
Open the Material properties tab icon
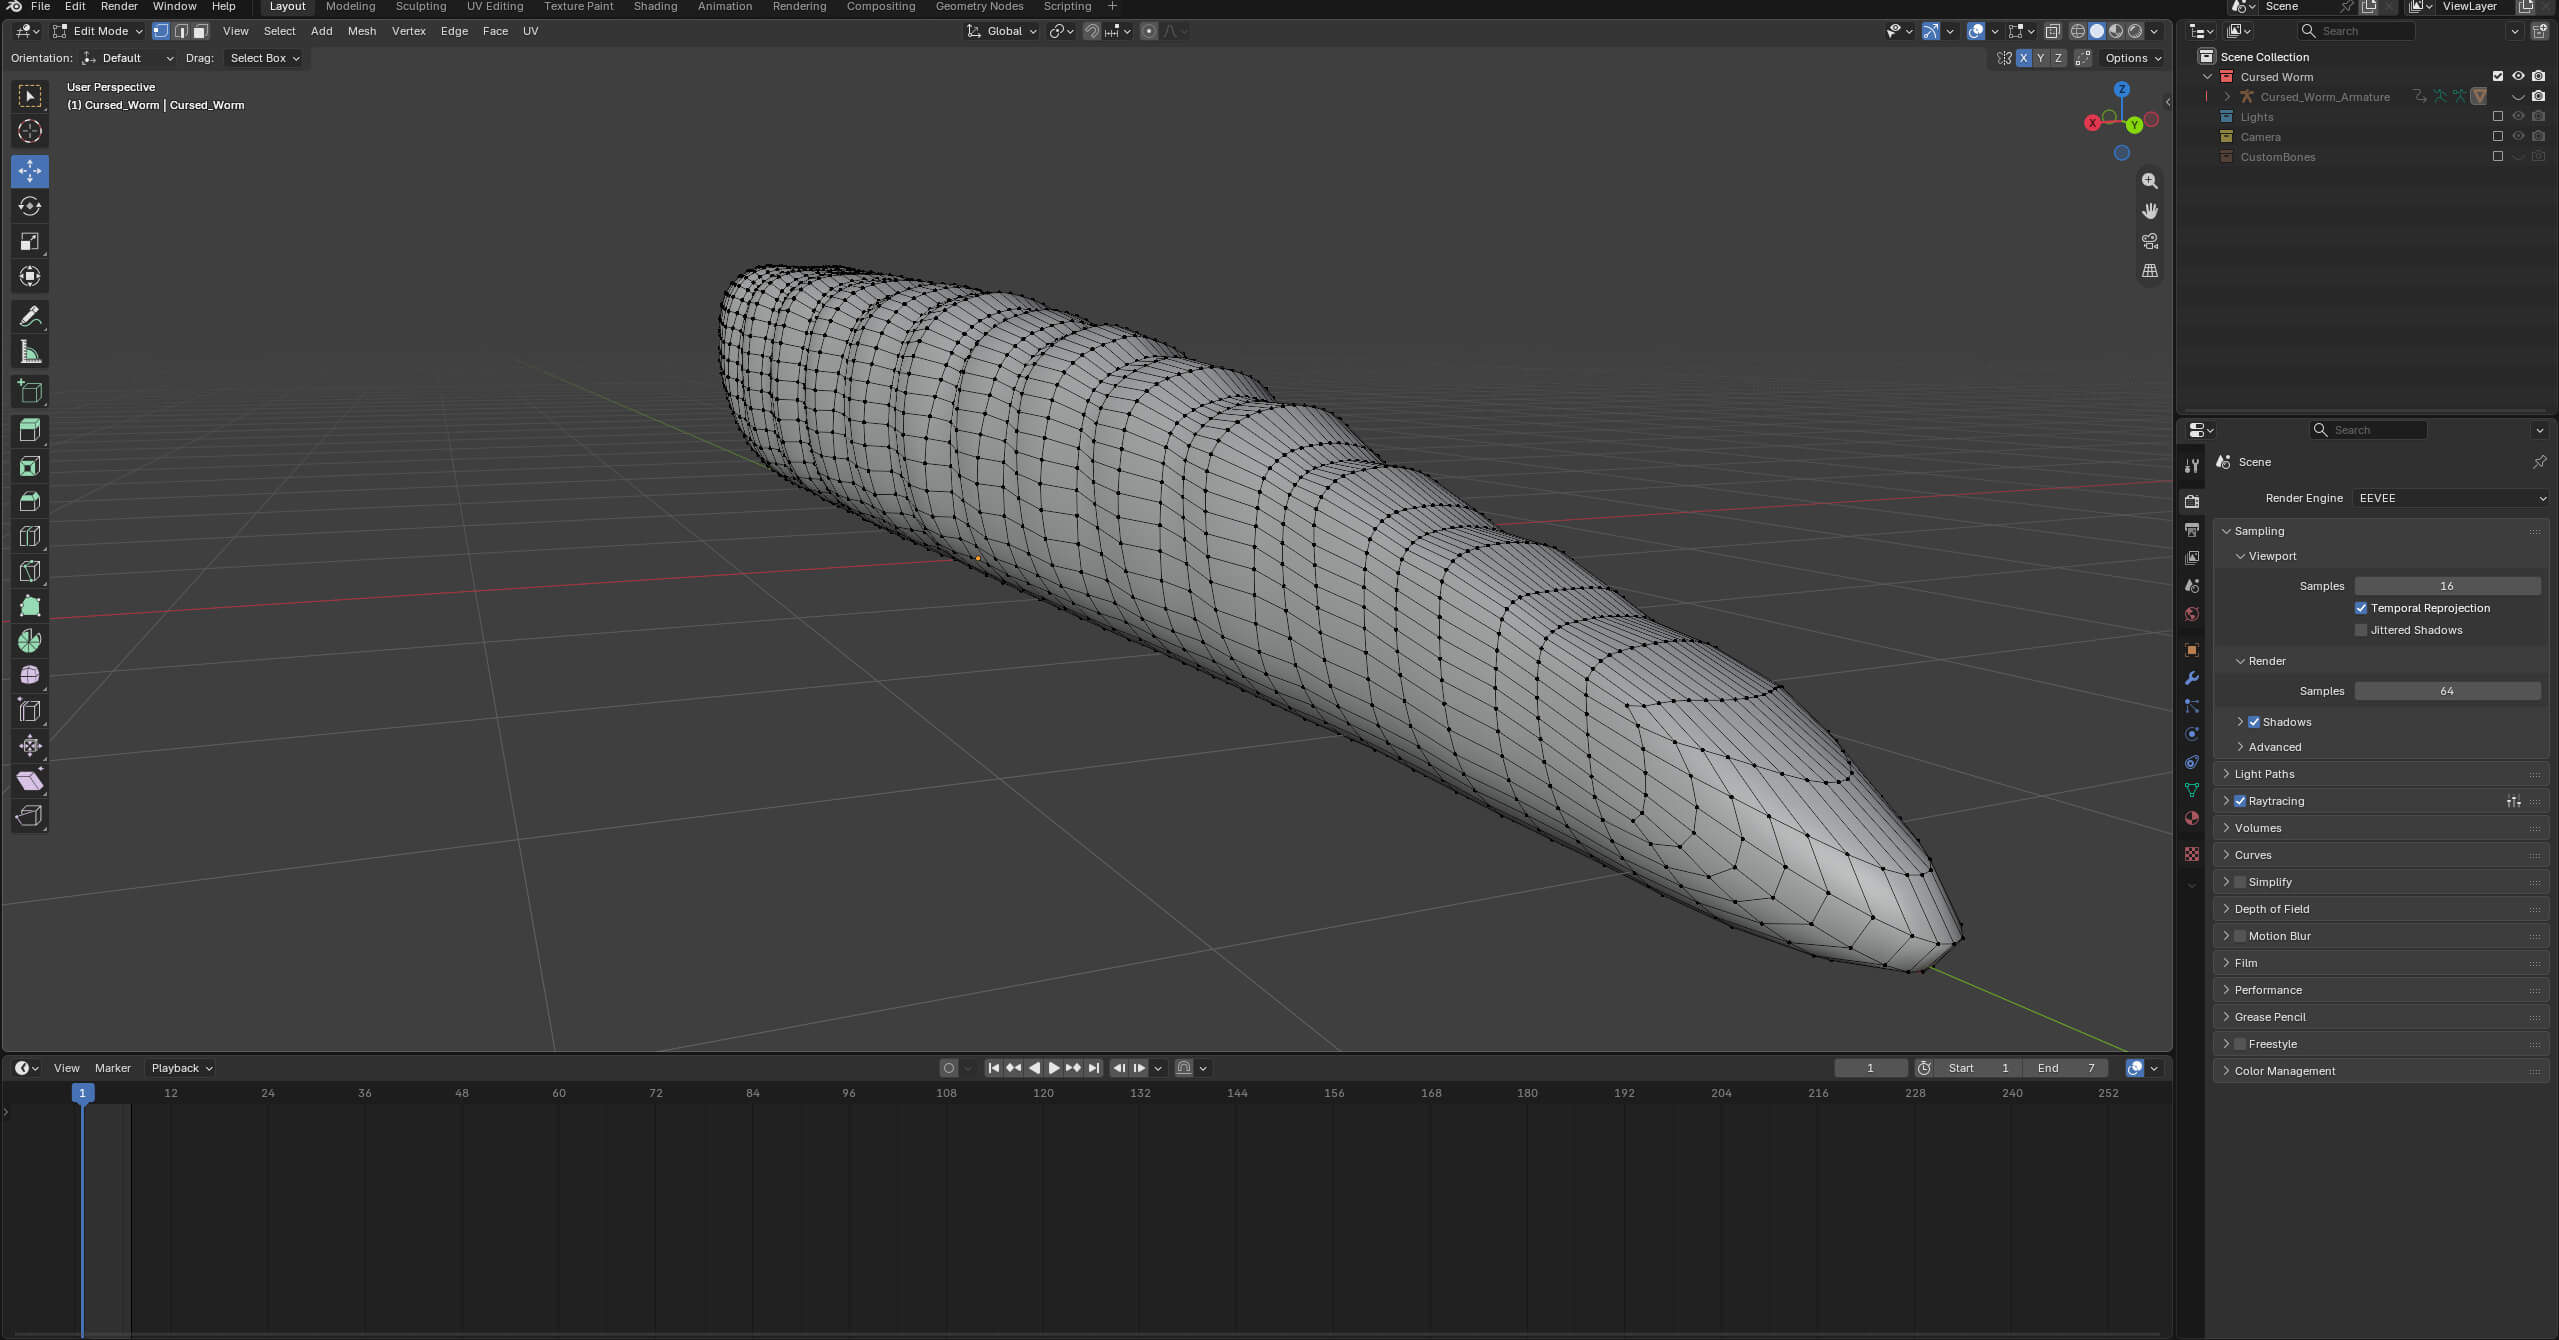click(2192, 818)
